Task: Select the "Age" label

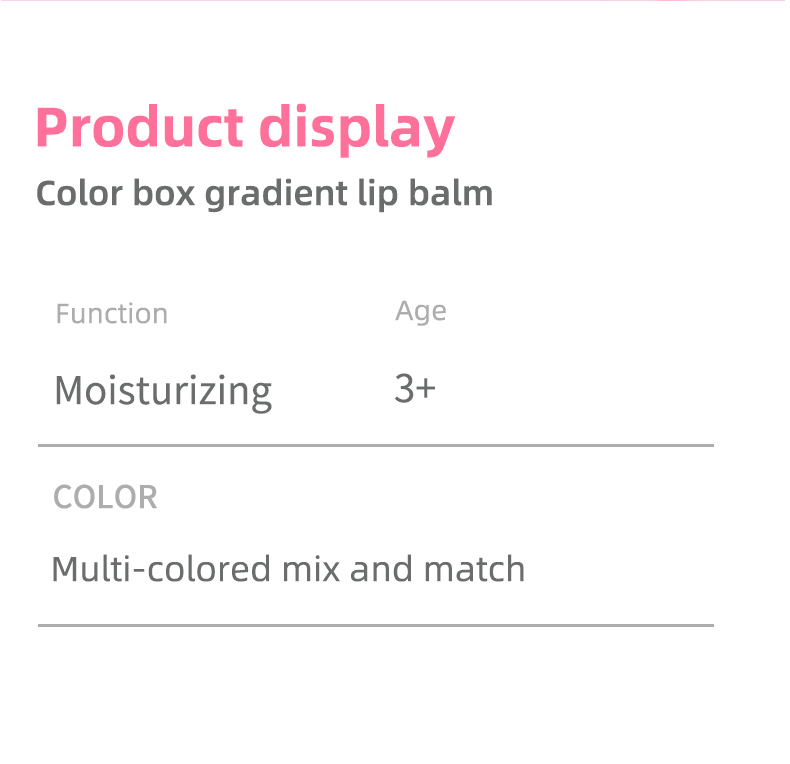Action: coord(420,312)
